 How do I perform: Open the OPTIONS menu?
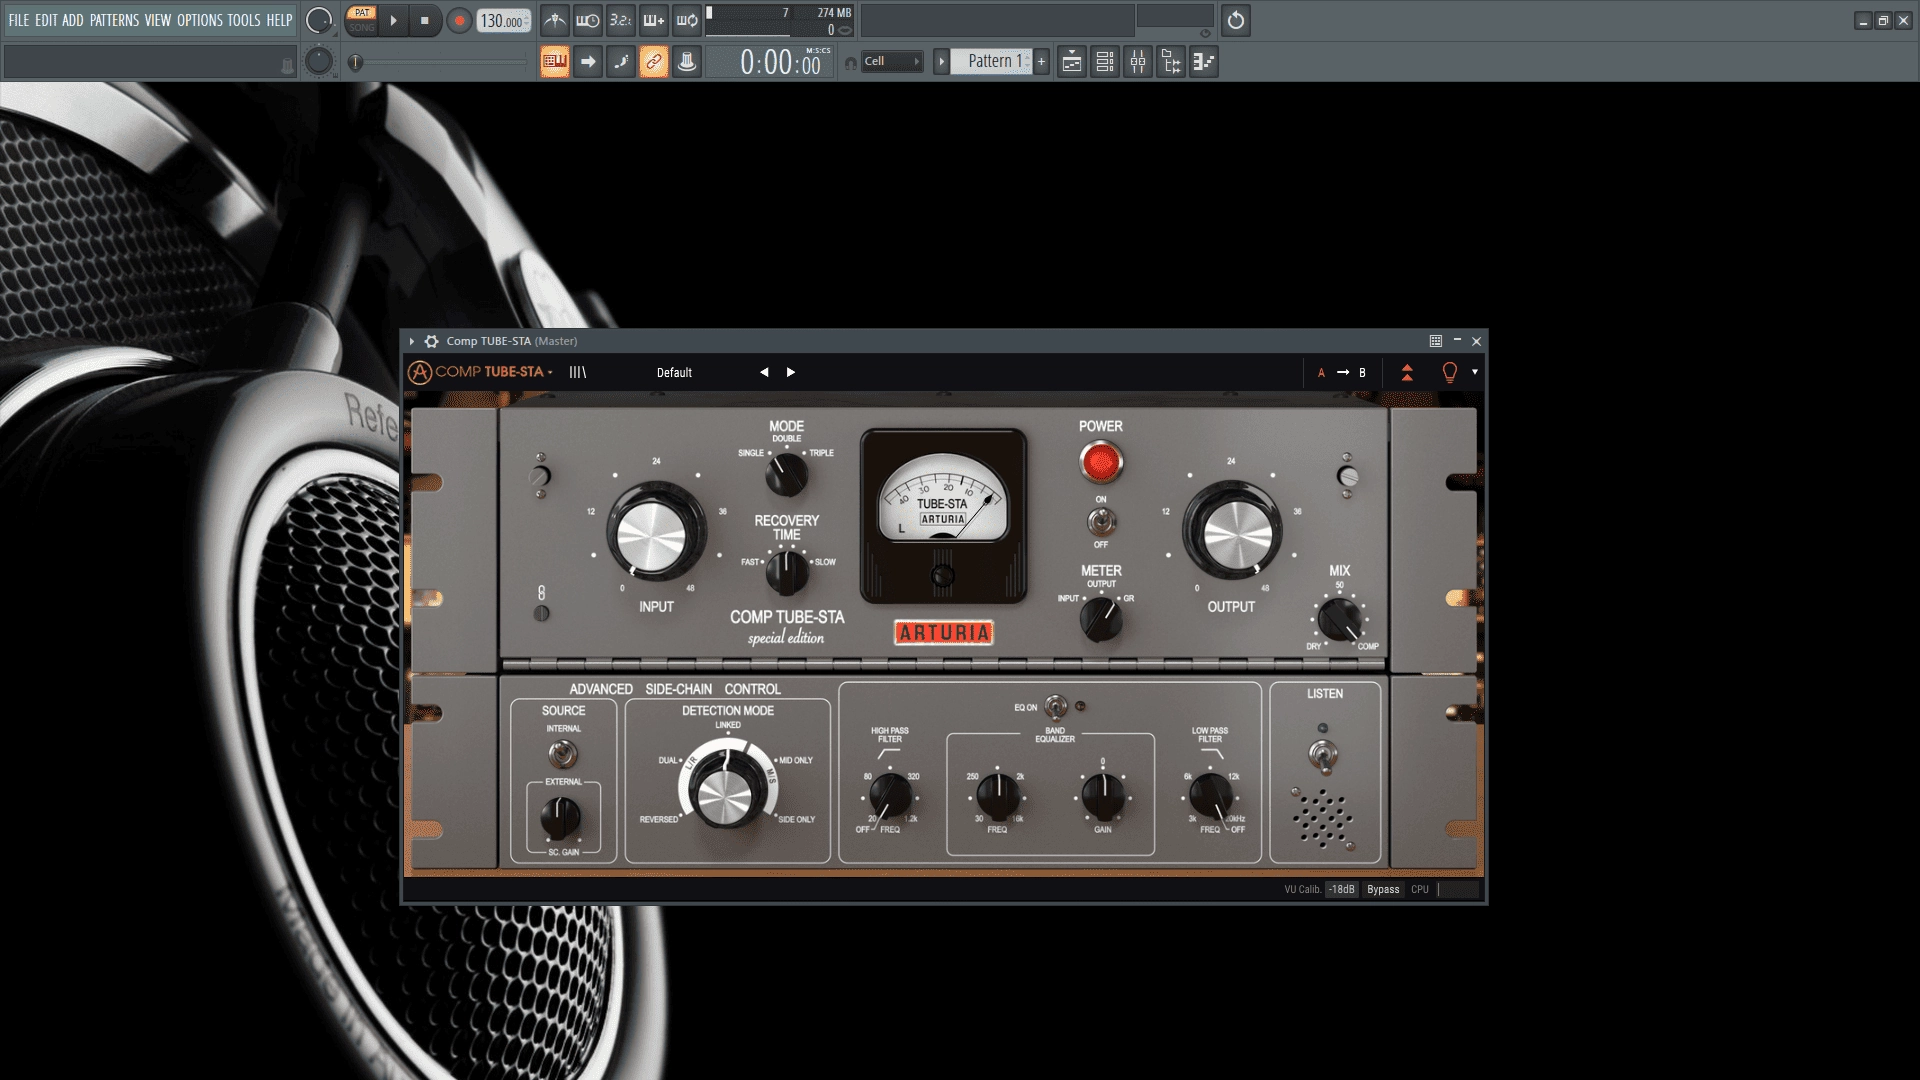(x=200, y=20)
